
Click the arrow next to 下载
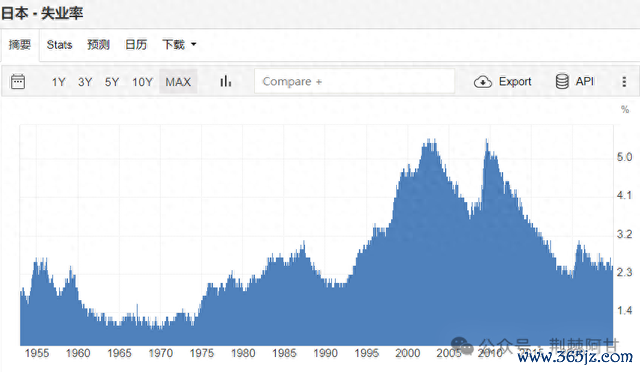click(193, 44)
